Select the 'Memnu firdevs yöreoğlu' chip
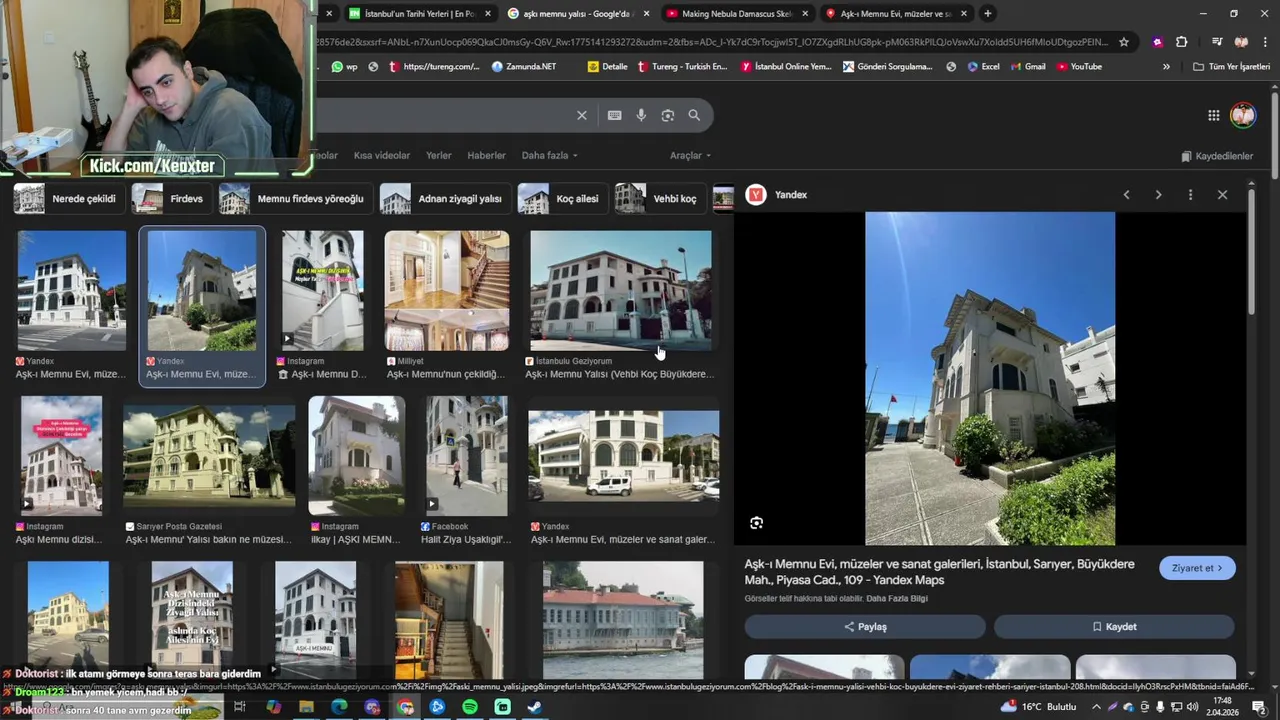This screenshot has width=1280, height=720. tap(295, 199)
